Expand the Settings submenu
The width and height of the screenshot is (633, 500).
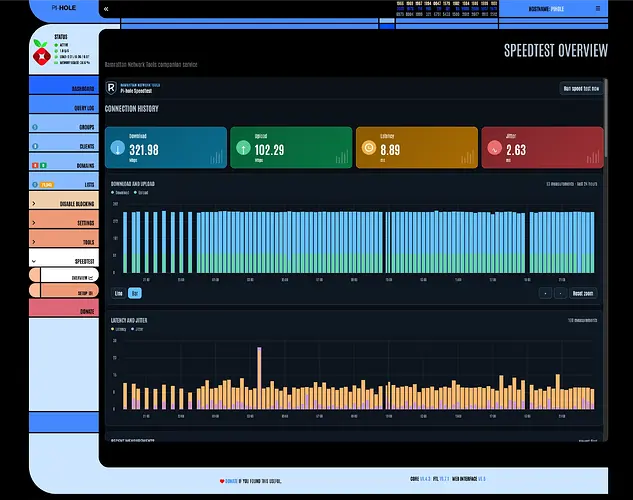64,220
